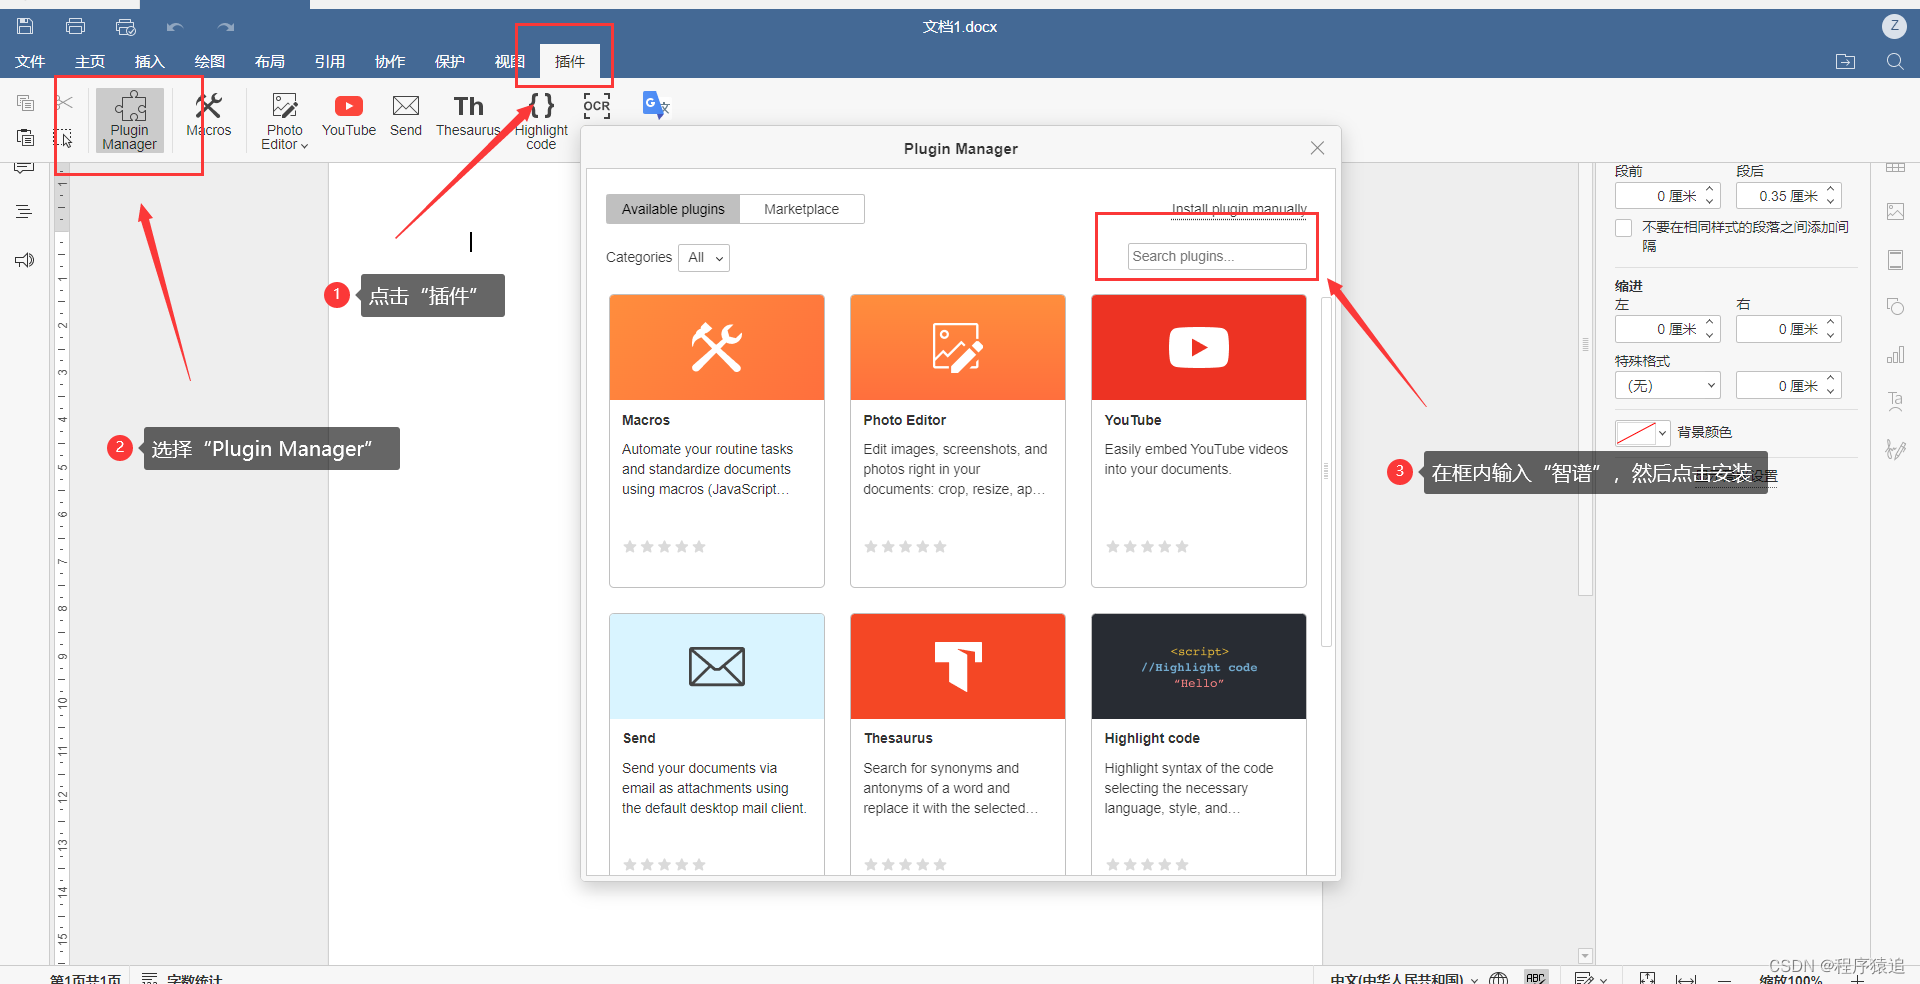Click the Select All icon
The height and width of the screenshot is (984, 1920).
[63, 138]
